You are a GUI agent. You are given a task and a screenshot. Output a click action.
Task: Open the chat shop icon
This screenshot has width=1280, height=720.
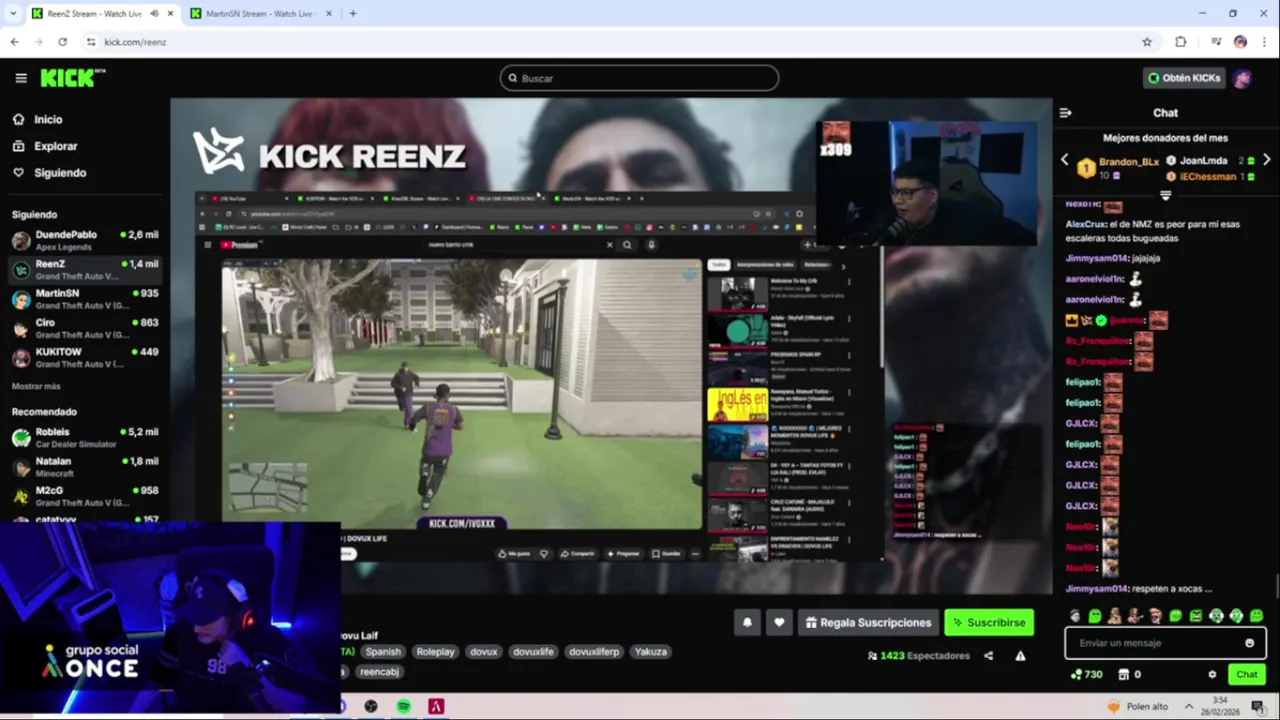[1122, 674]
